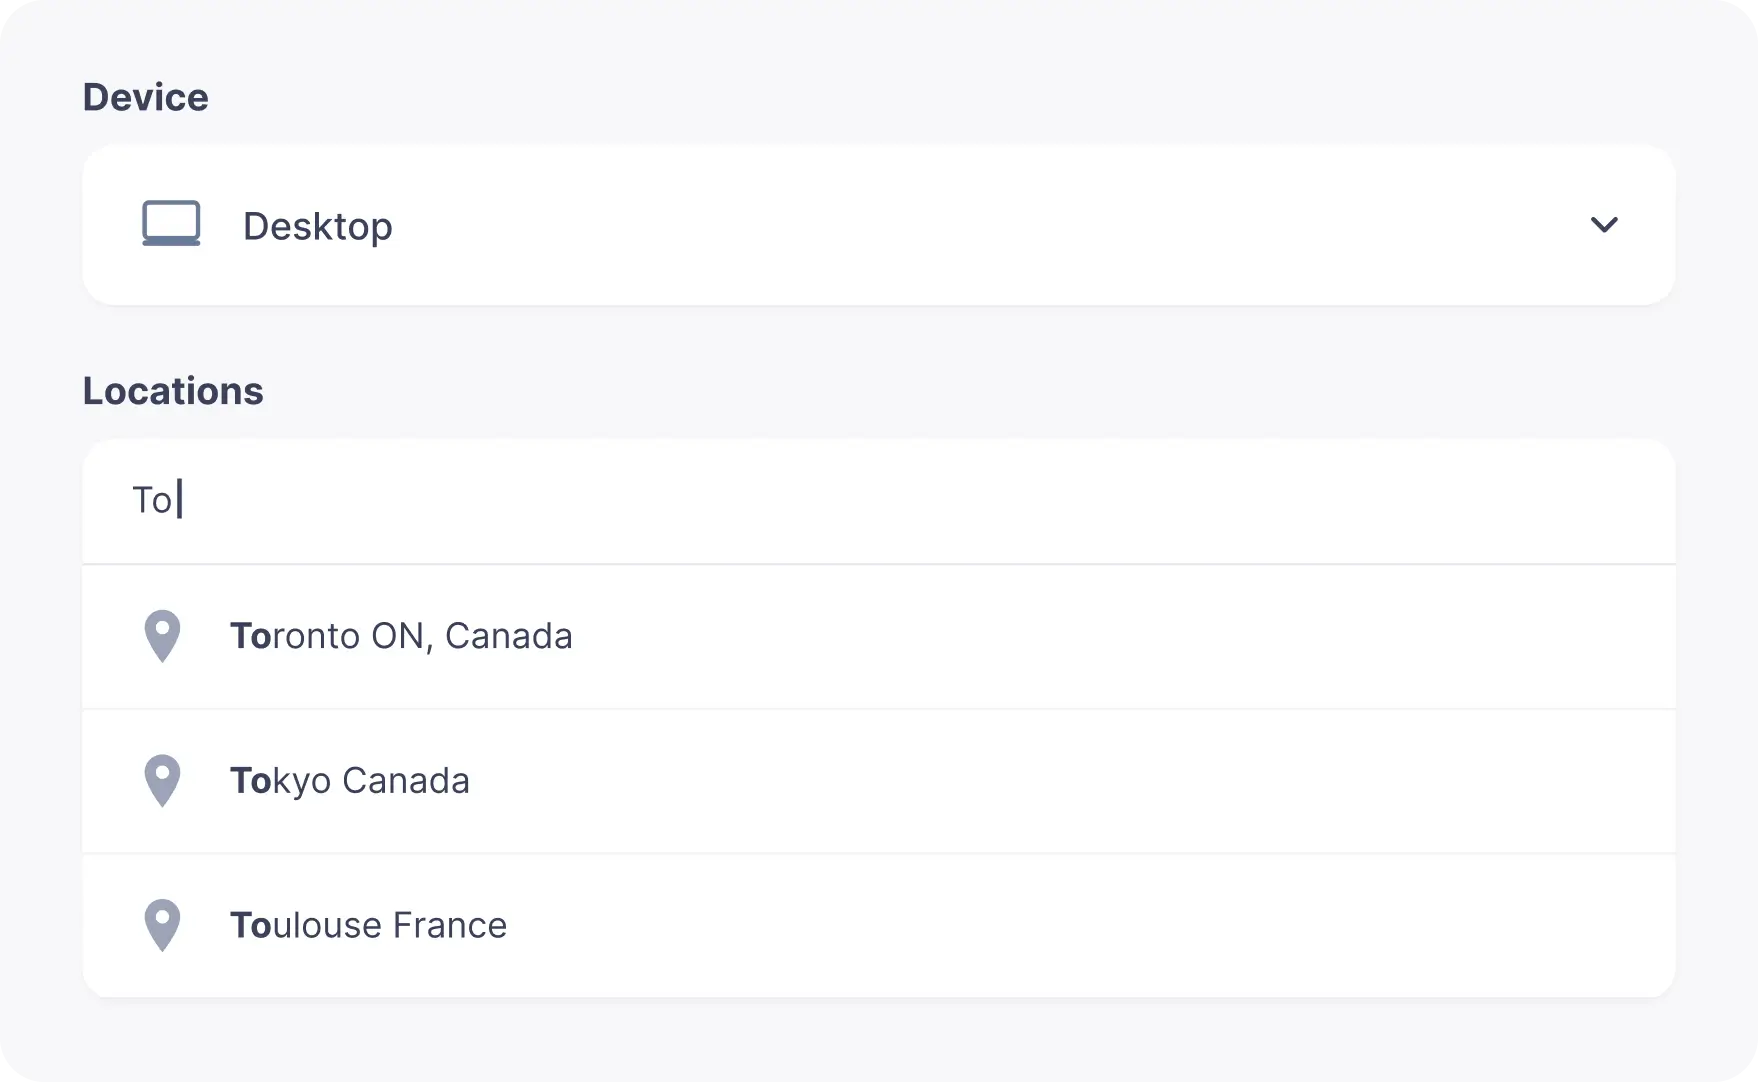Select Toronto ON, Canada from suggestions

coord(402,636)
